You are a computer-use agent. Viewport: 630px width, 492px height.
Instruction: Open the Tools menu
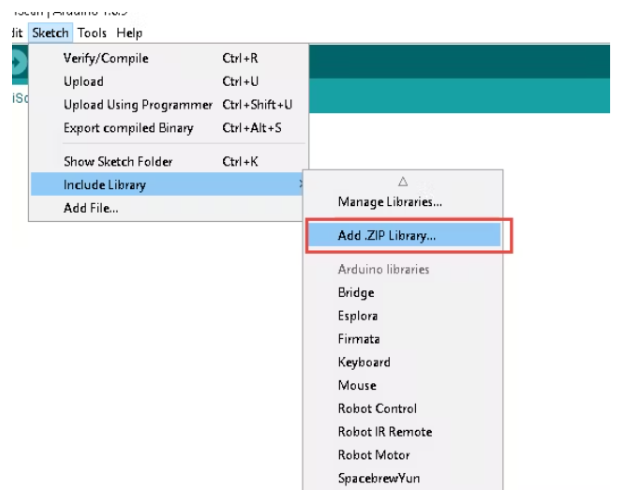[x=92, y=33]
